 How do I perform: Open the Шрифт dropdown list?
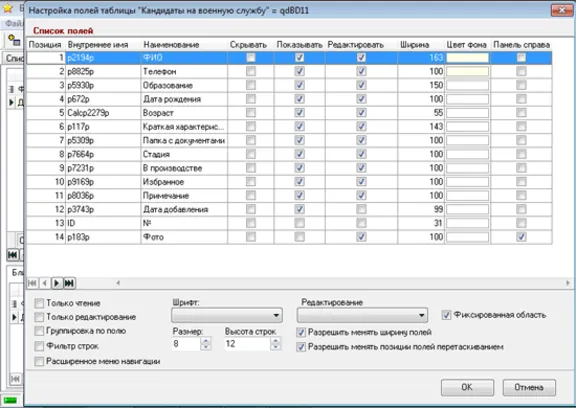pos(227,315)
